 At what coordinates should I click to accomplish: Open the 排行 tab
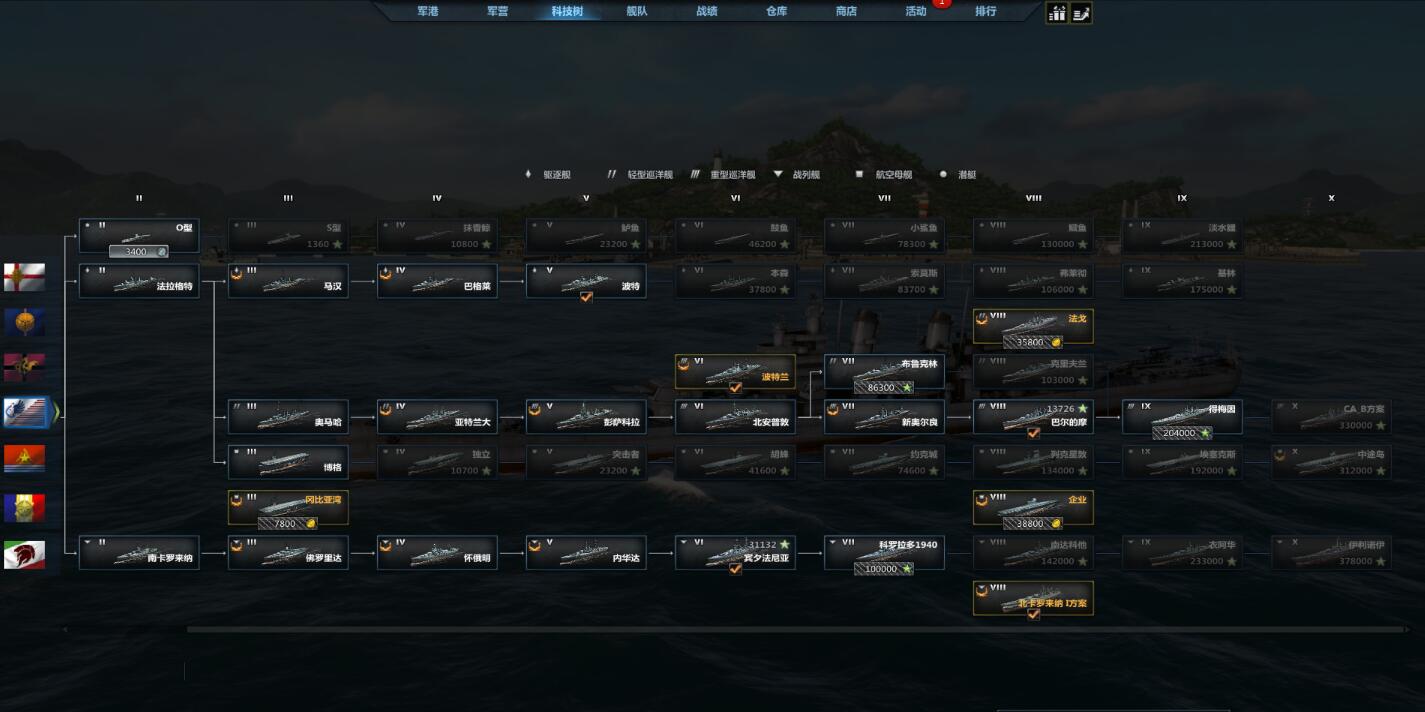(986, 11)
